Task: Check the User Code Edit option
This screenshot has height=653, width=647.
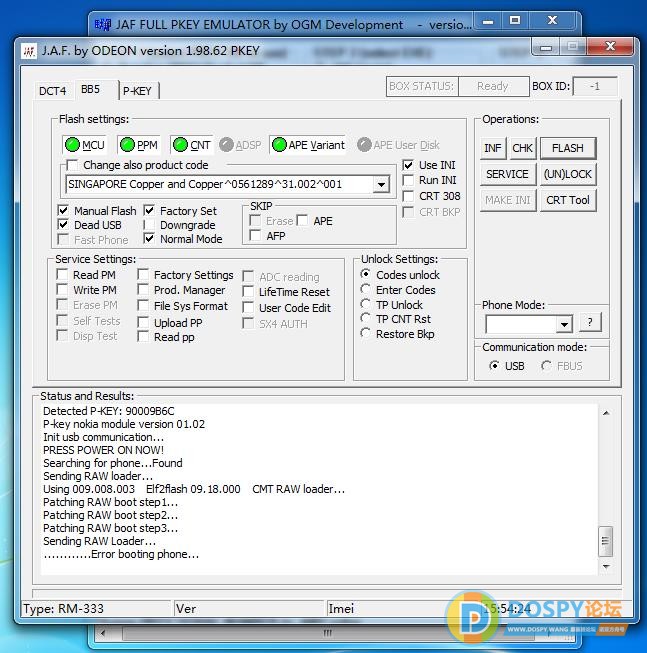Action: pos(248,308)
